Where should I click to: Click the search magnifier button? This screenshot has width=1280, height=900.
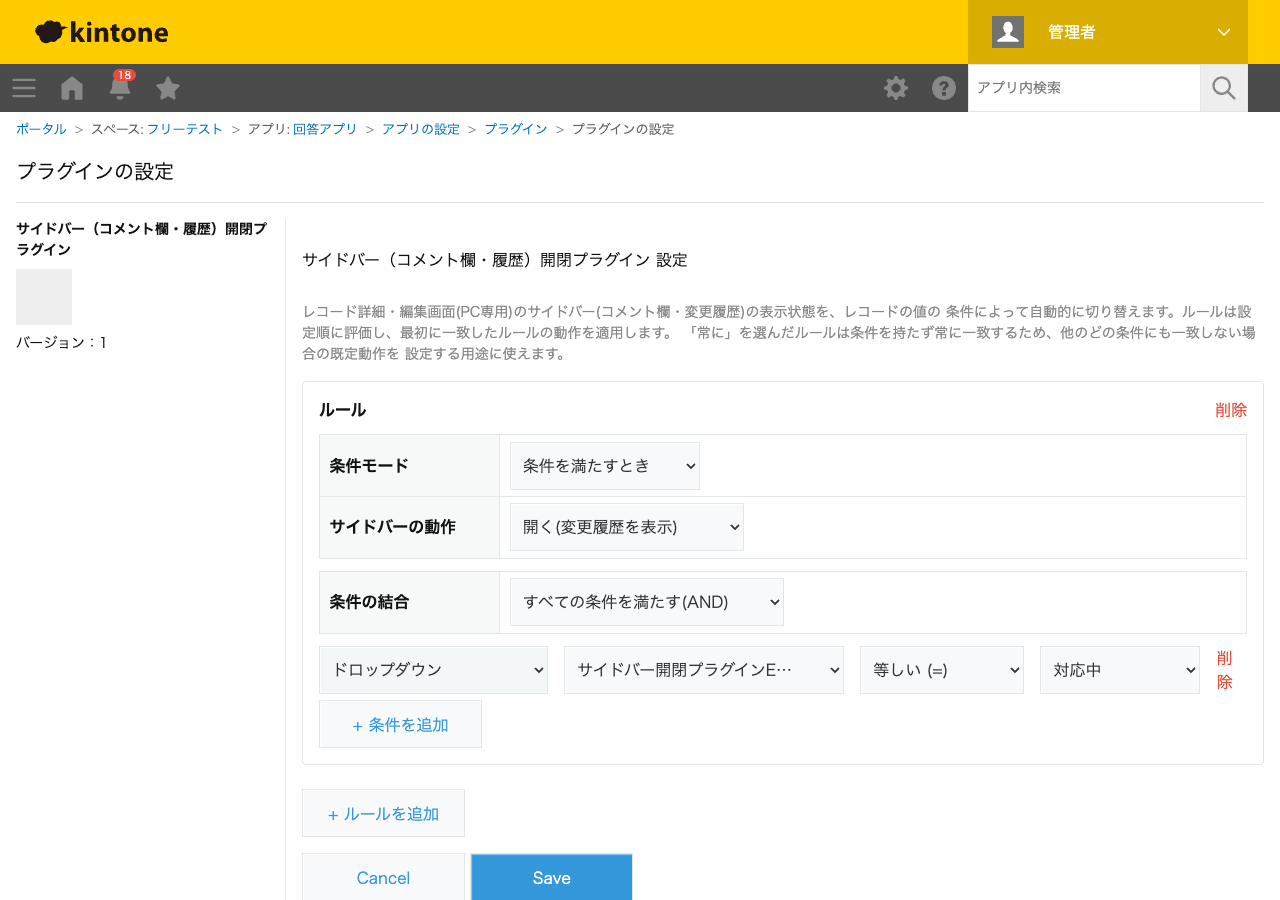pos(1224,88)
